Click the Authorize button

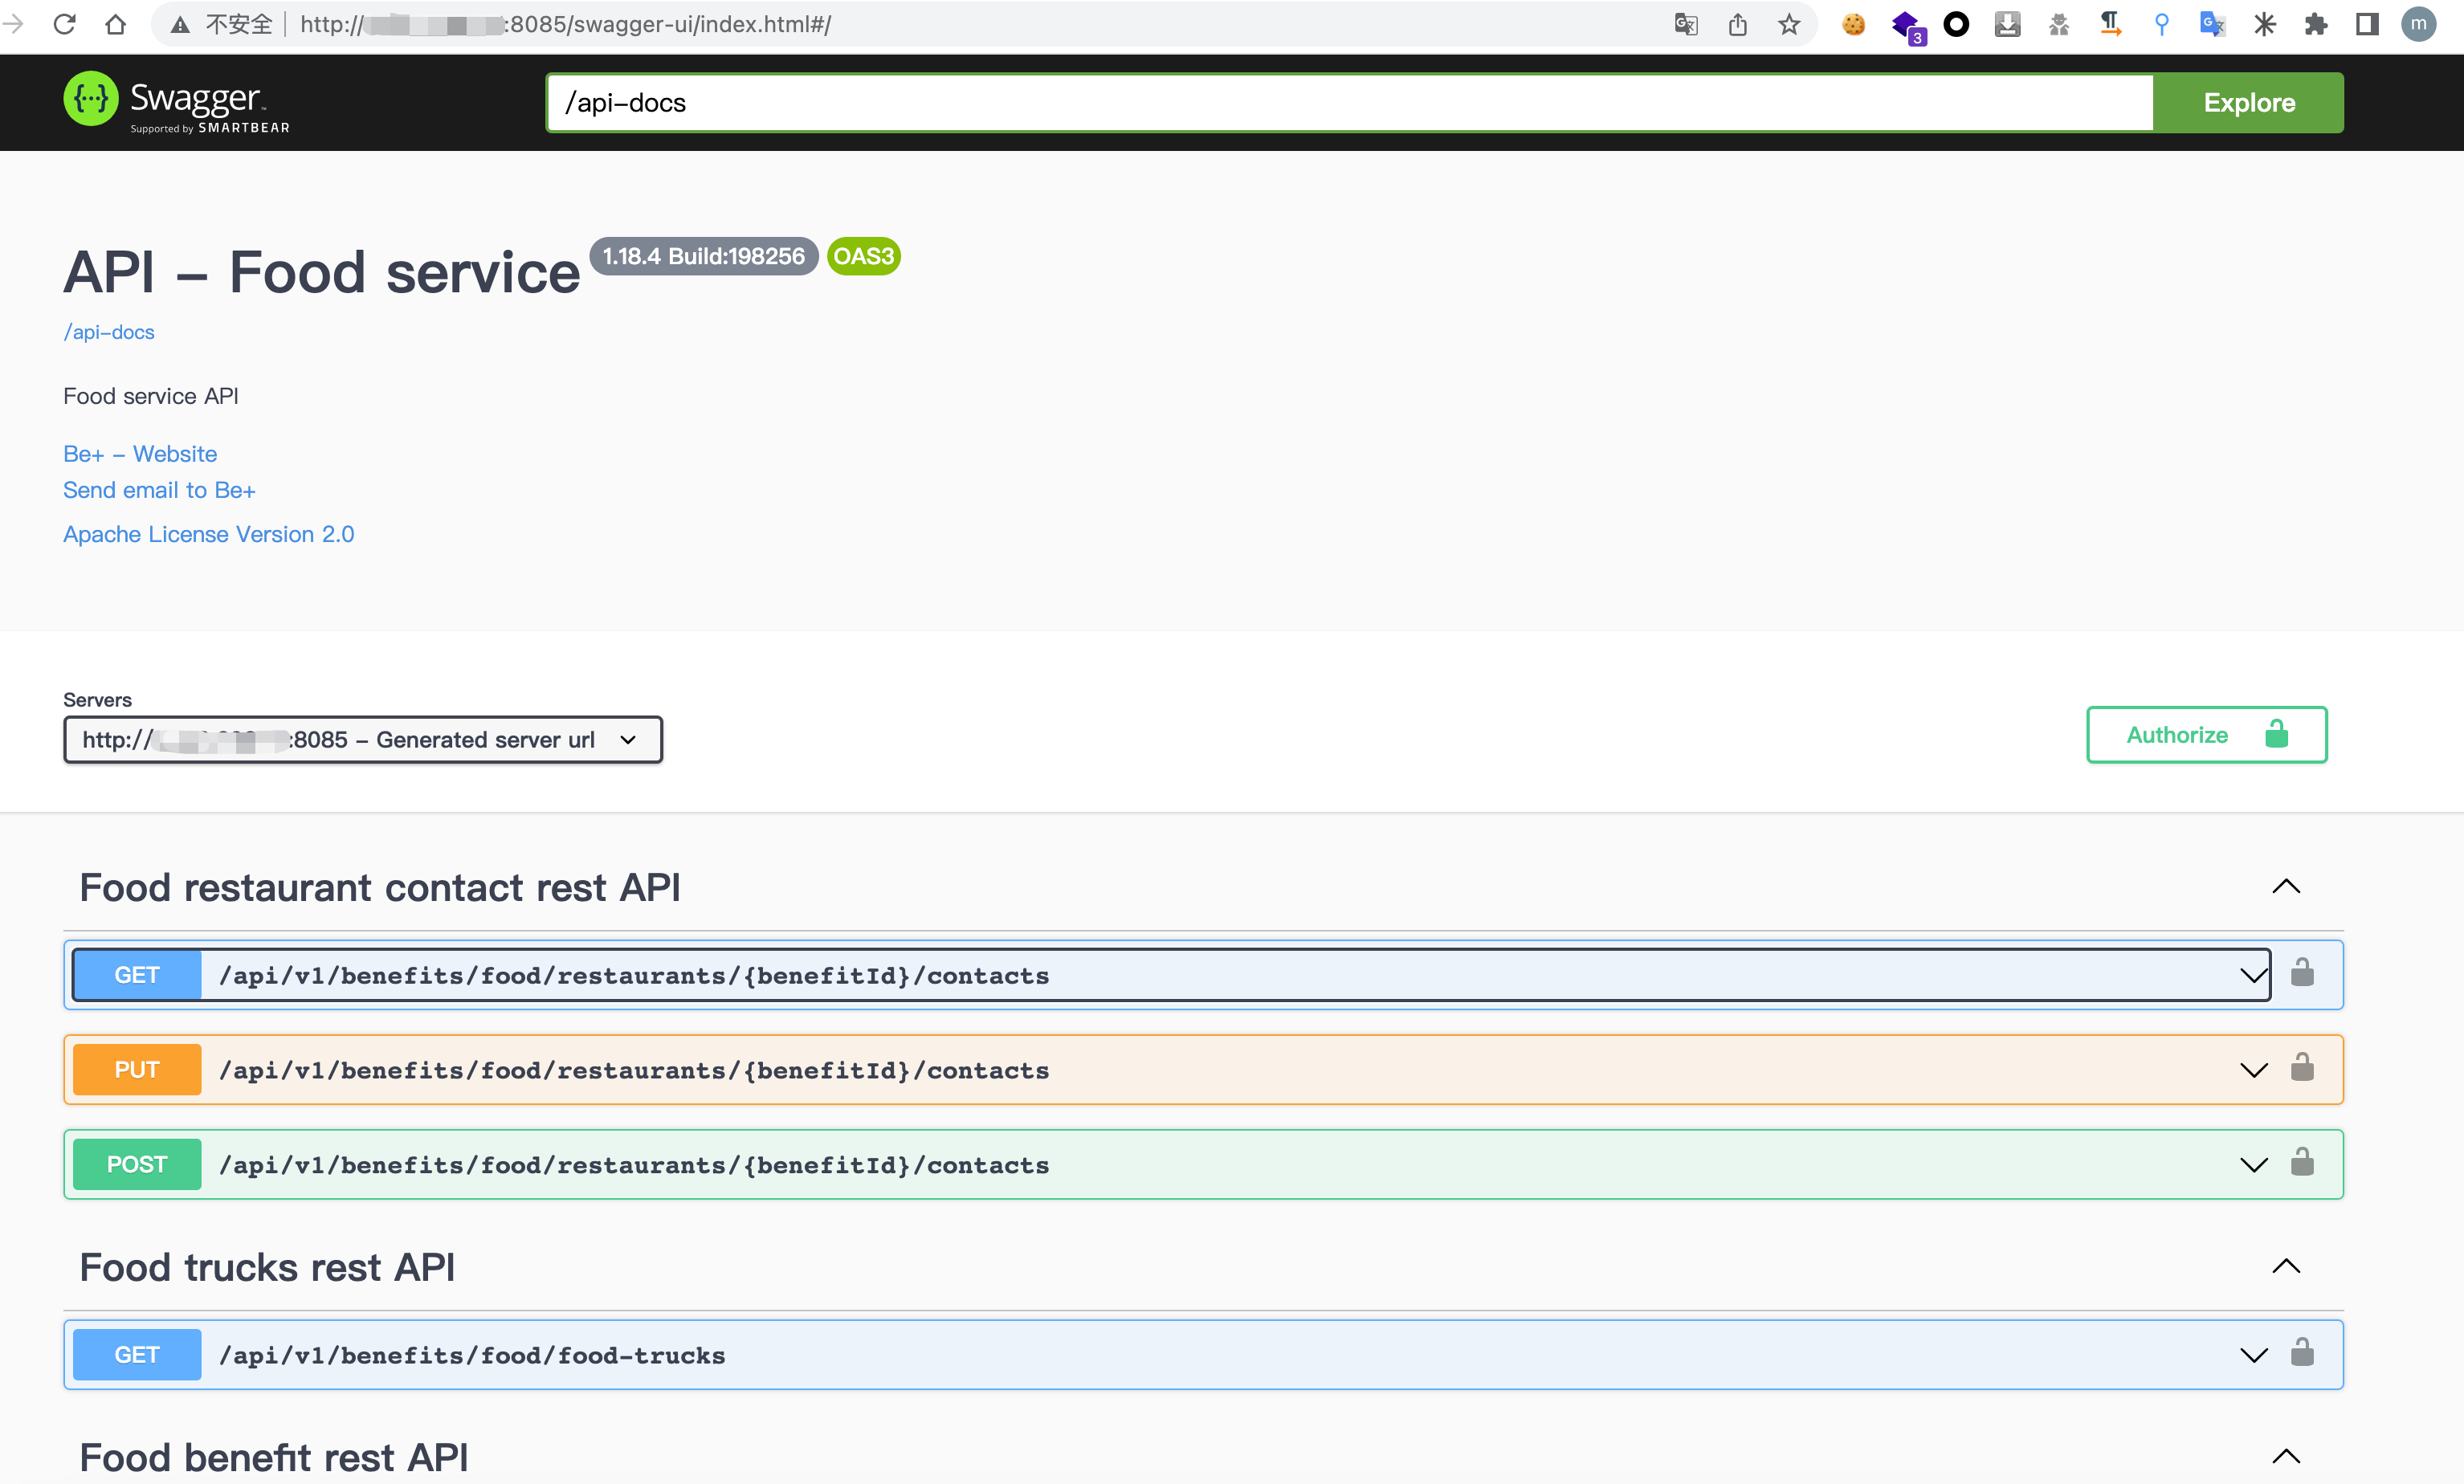pyautogui.click(x=2206, y=735)
